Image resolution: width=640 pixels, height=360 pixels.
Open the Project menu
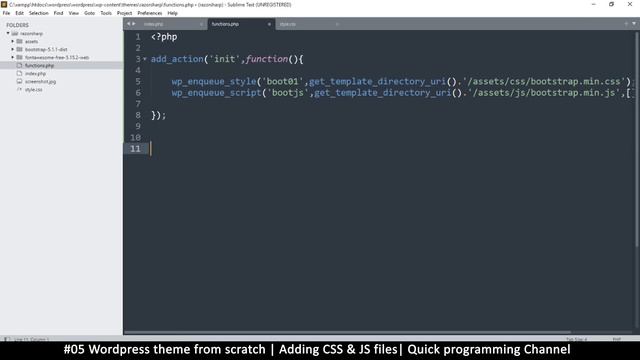coord(124,13)
